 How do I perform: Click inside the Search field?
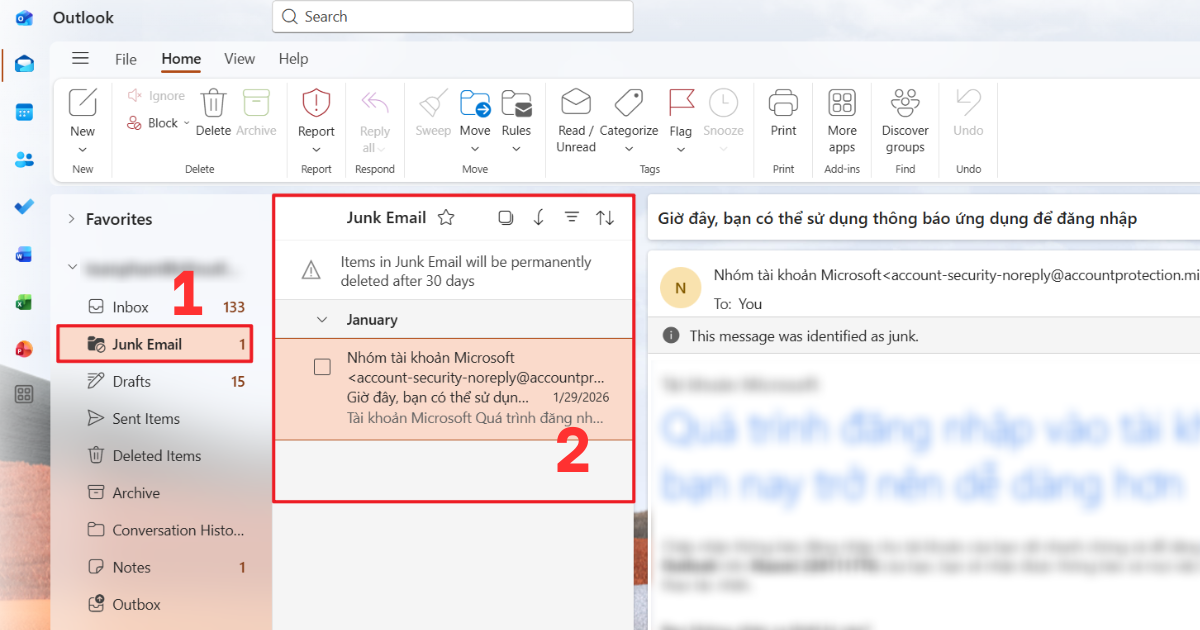[452, 17]
